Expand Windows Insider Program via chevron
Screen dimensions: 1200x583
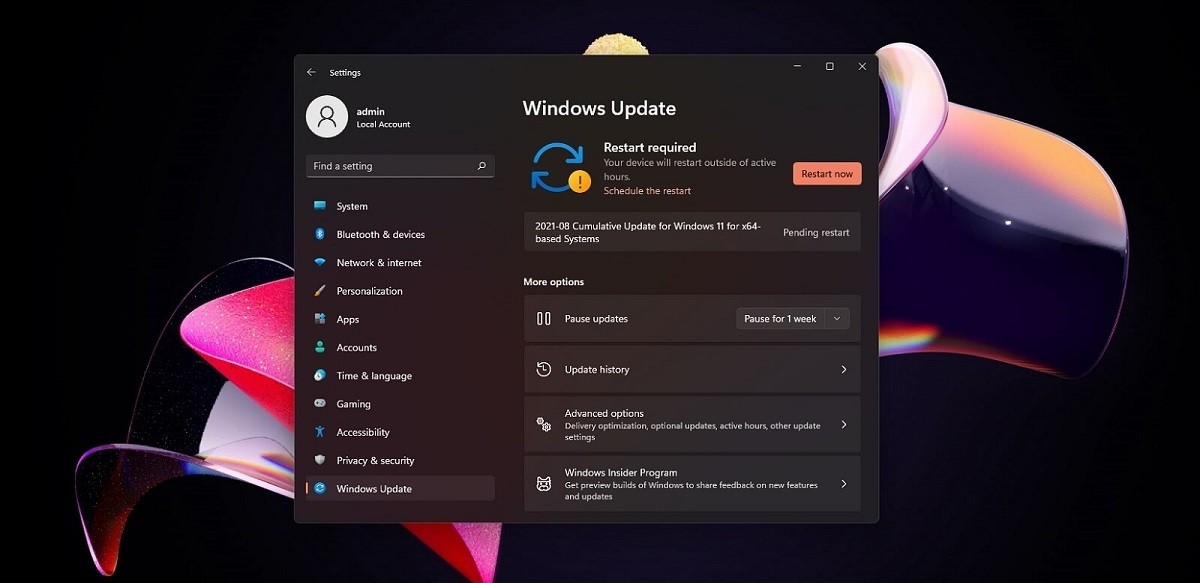point(844,484)
